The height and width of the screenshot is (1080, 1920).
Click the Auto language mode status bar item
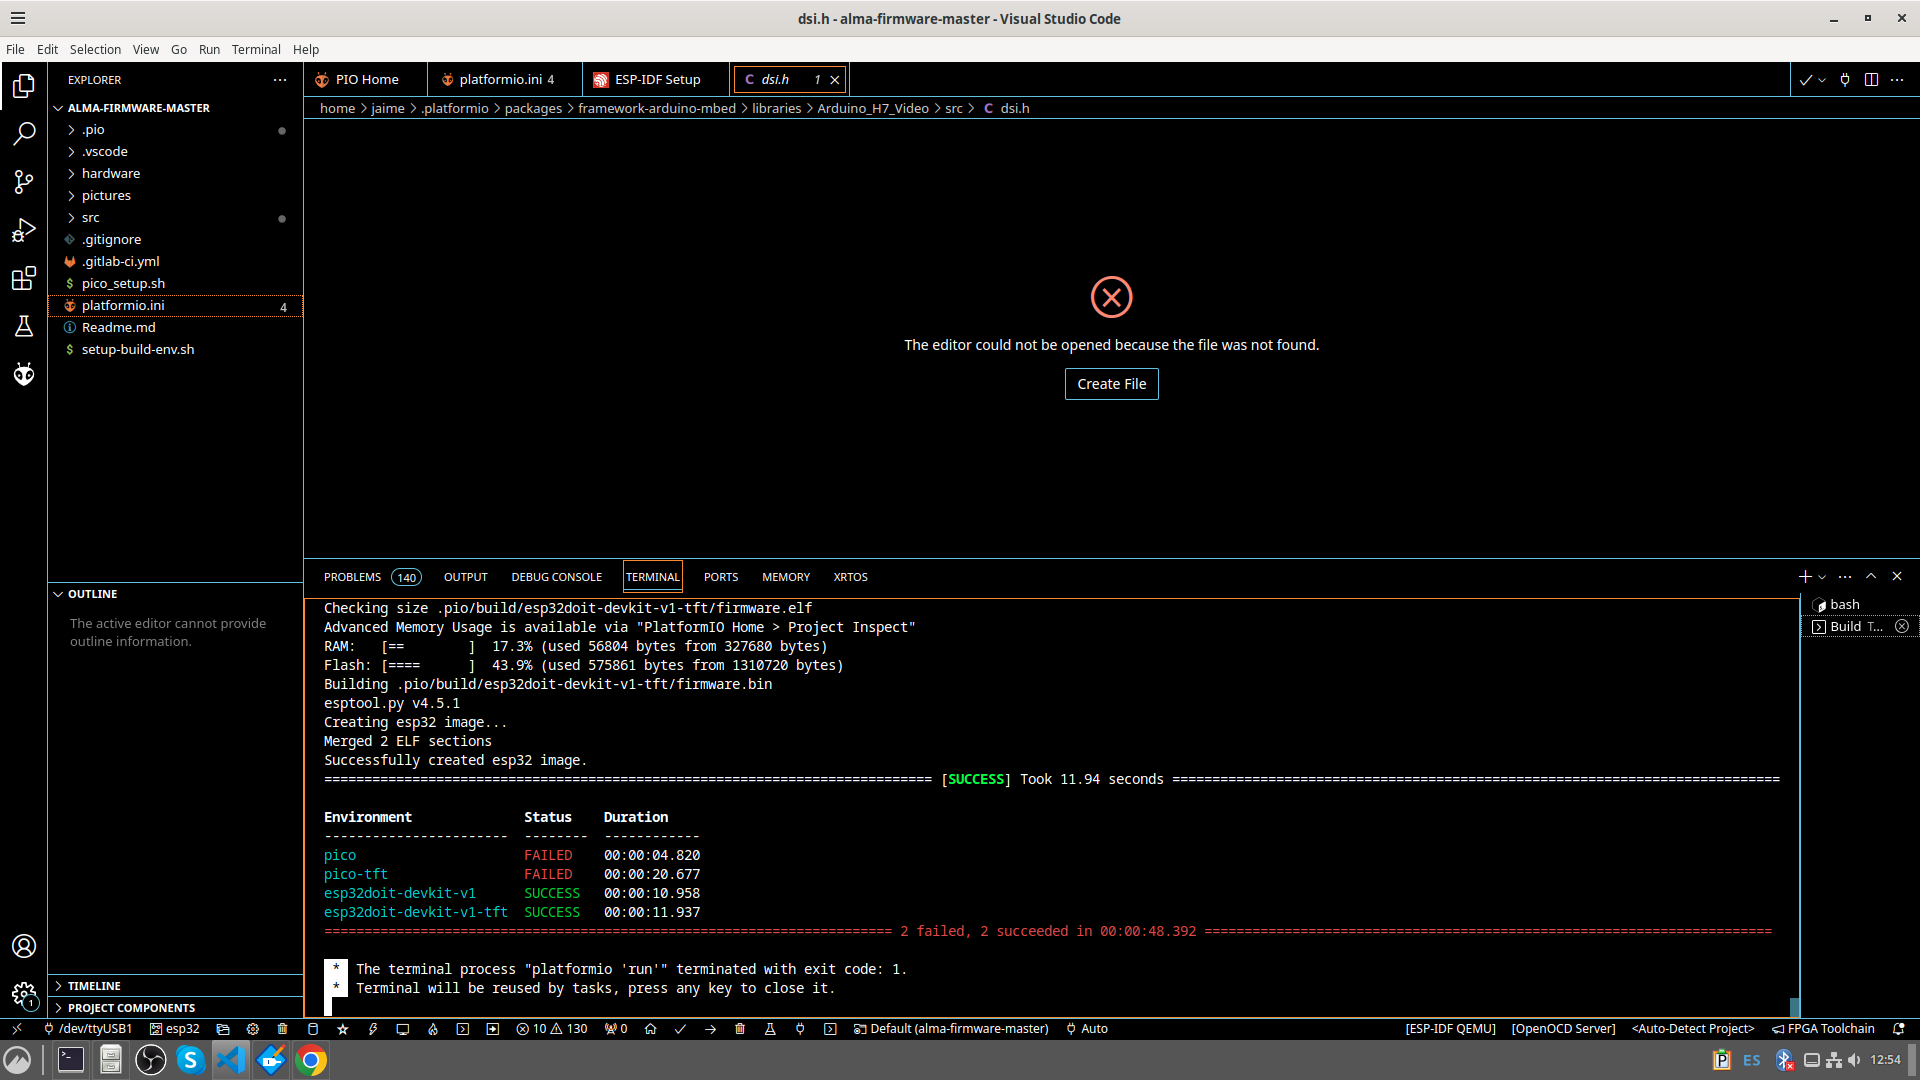[1095, 1027]
